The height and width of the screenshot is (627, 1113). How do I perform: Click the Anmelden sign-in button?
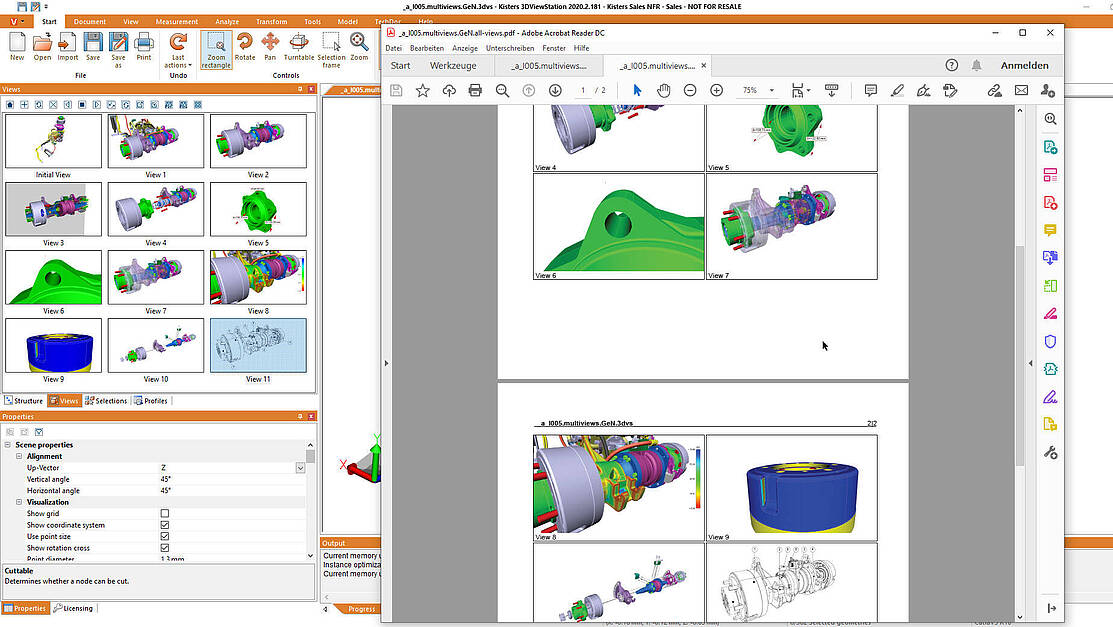[1024, 65]
